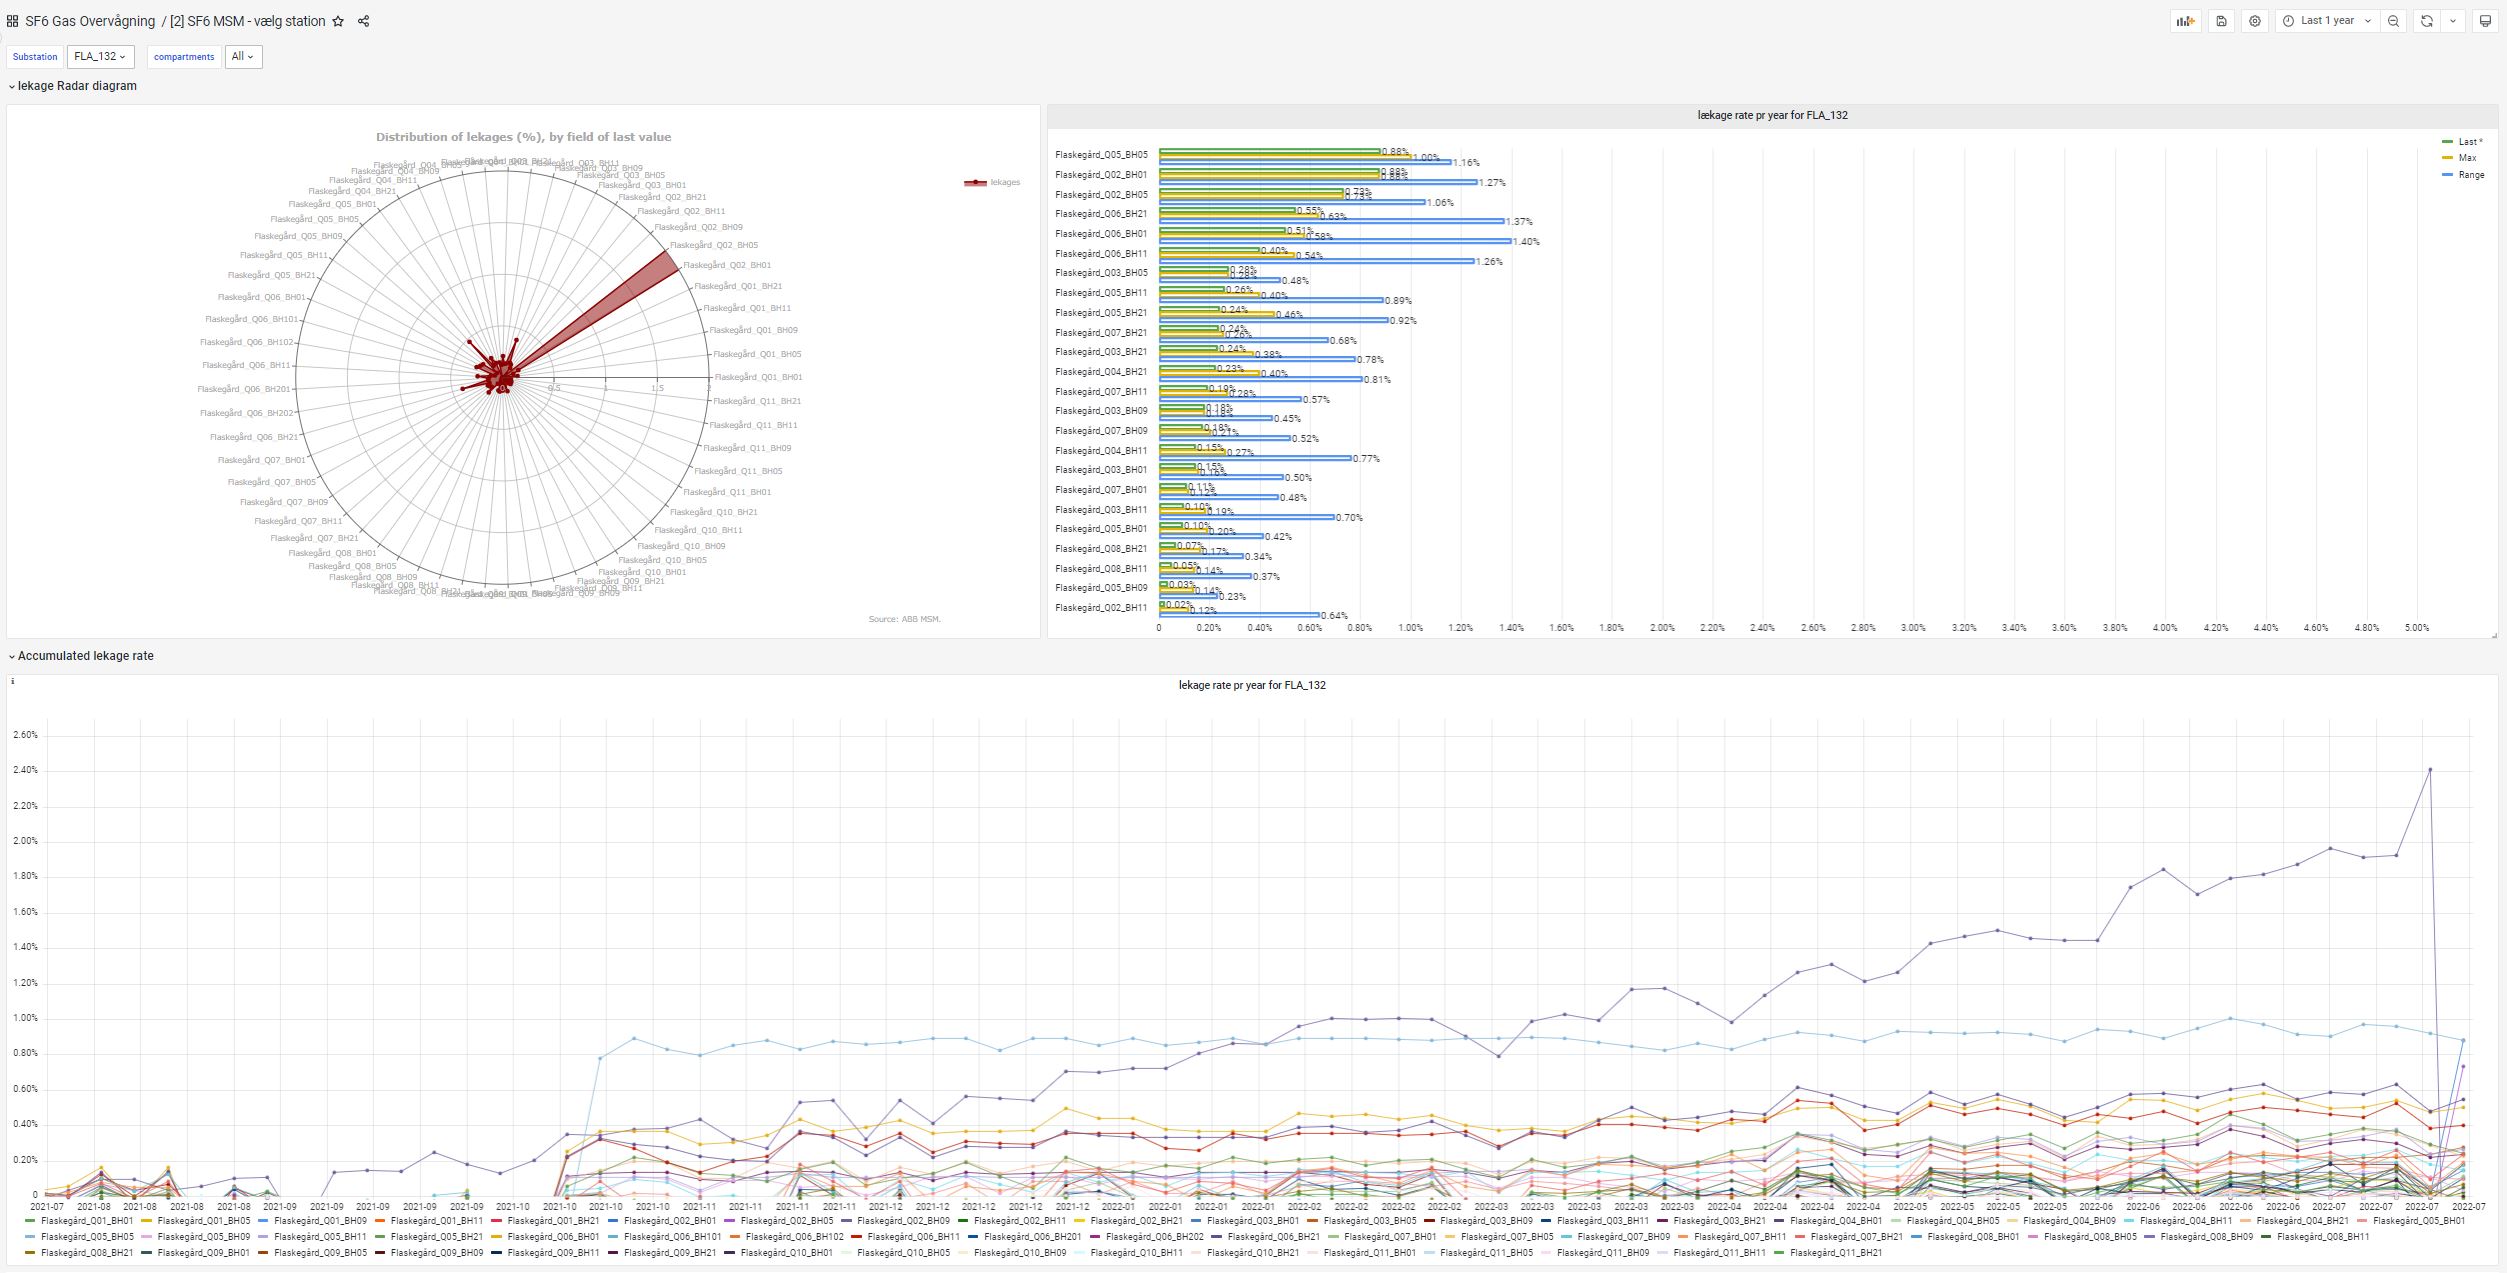Toggle the Range legend series

[2470, 175]
